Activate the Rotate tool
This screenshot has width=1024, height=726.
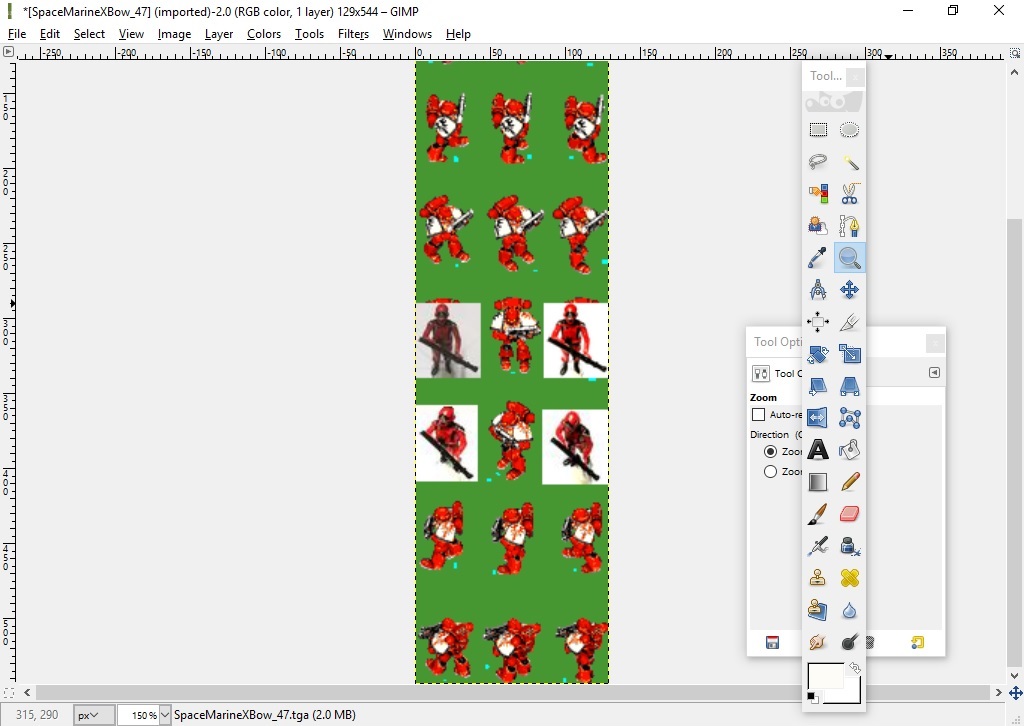click(x=818, y=354)
